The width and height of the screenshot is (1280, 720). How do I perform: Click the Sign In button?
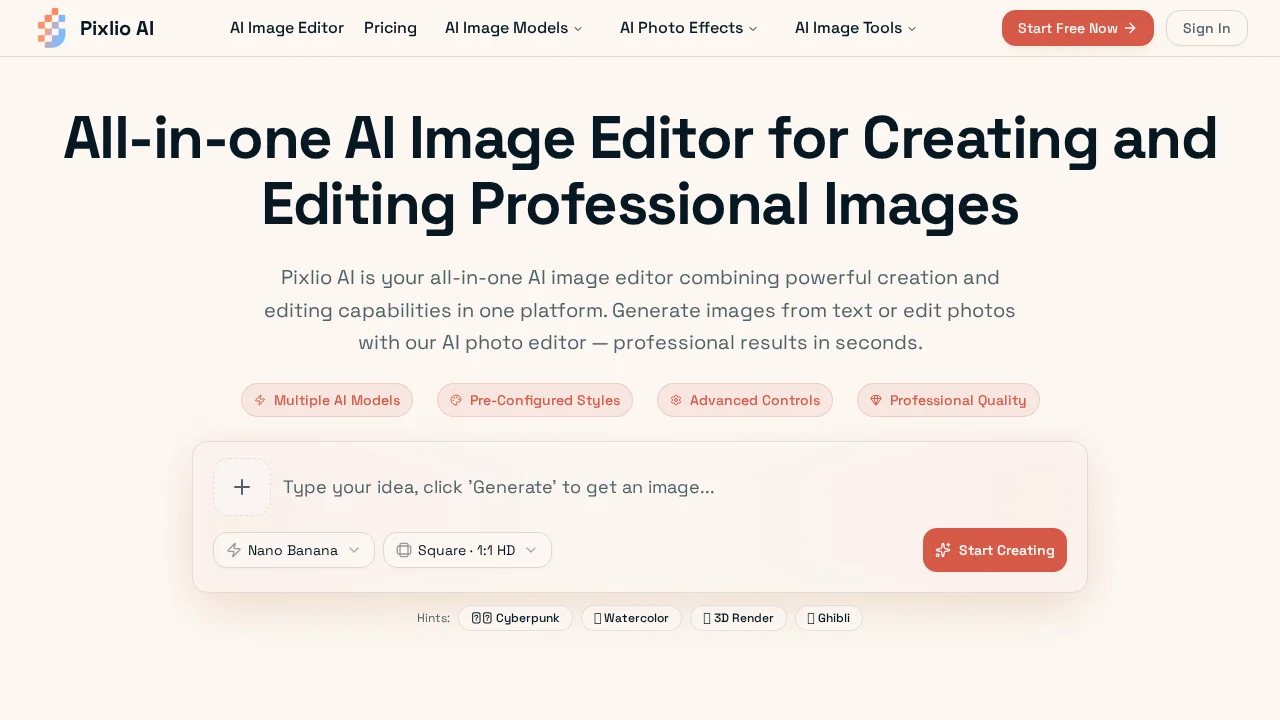point(1206,28)
